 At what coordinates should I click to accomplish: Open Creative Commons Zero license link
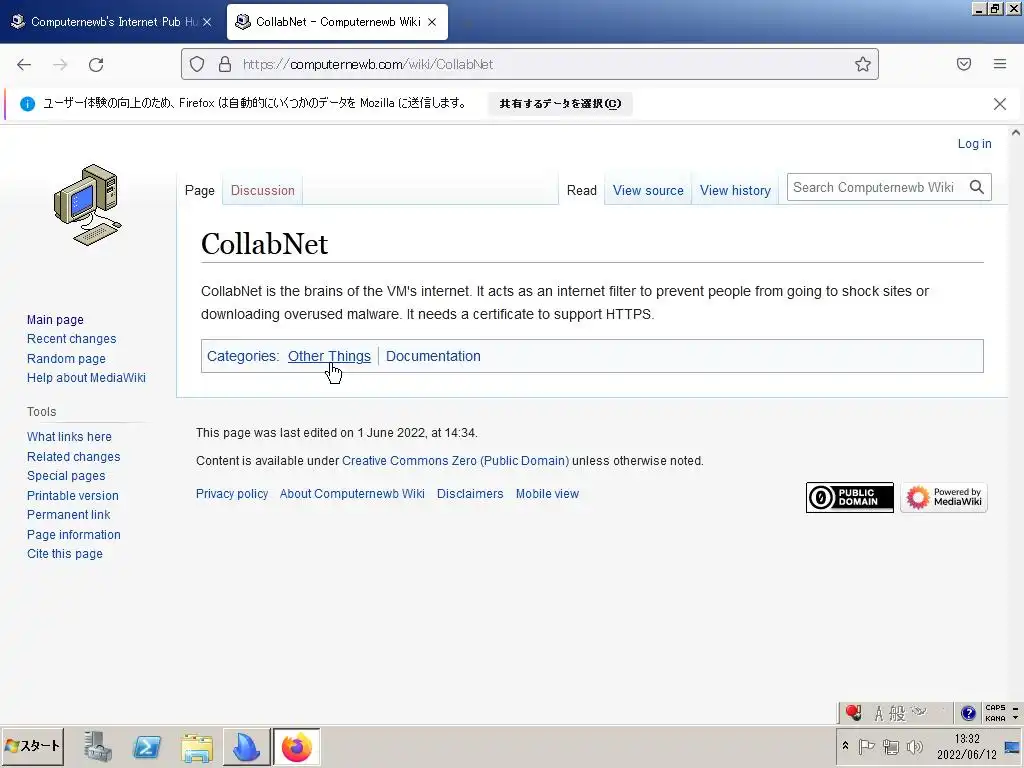[x=456, y=460]
